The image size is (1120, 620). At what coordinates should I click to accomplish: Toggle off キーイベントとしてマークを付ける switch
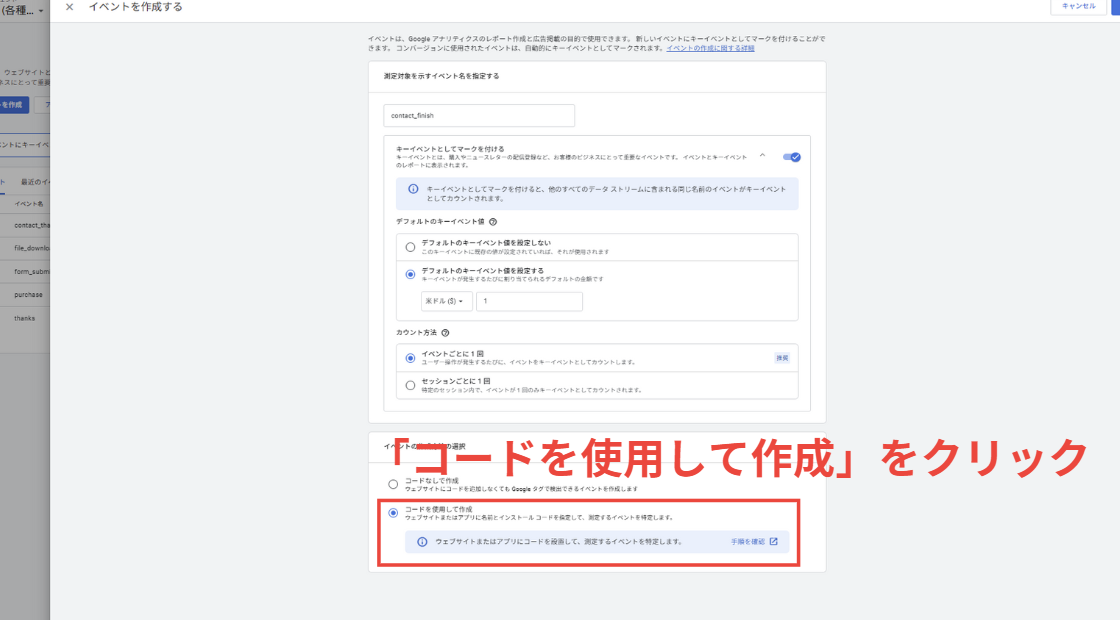[791, 157]
